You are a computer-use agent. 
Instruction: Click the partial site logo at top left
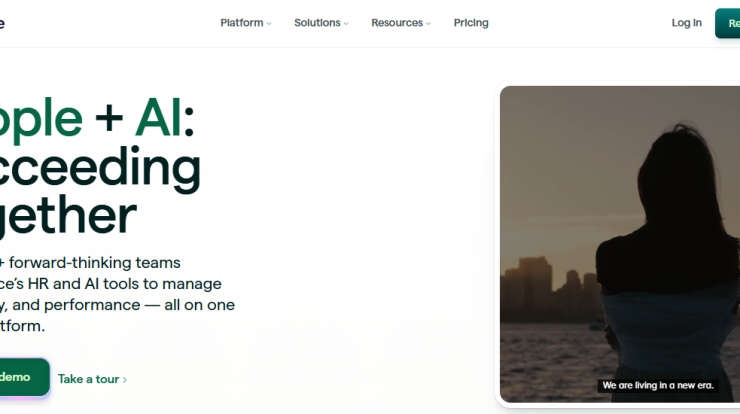2,23
